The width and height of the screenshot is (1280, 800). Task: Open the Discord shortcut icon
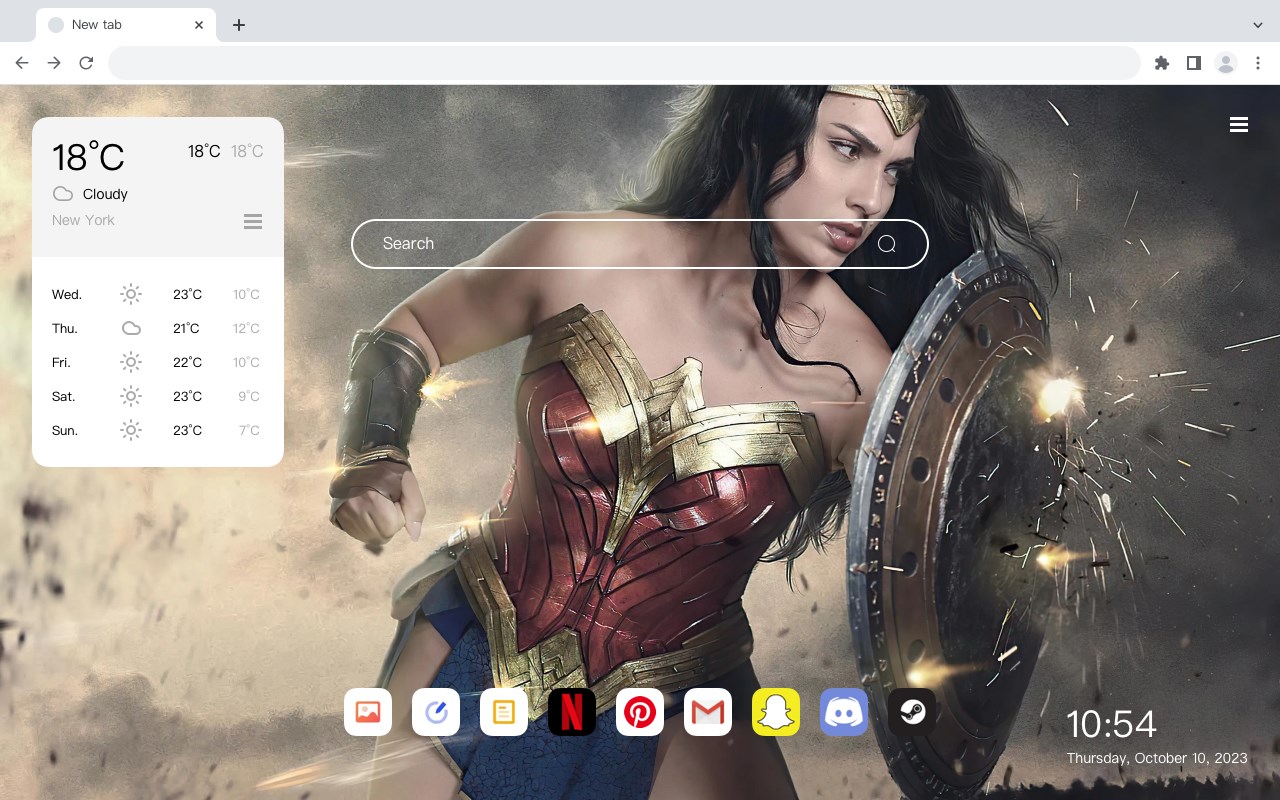[844, 712]
